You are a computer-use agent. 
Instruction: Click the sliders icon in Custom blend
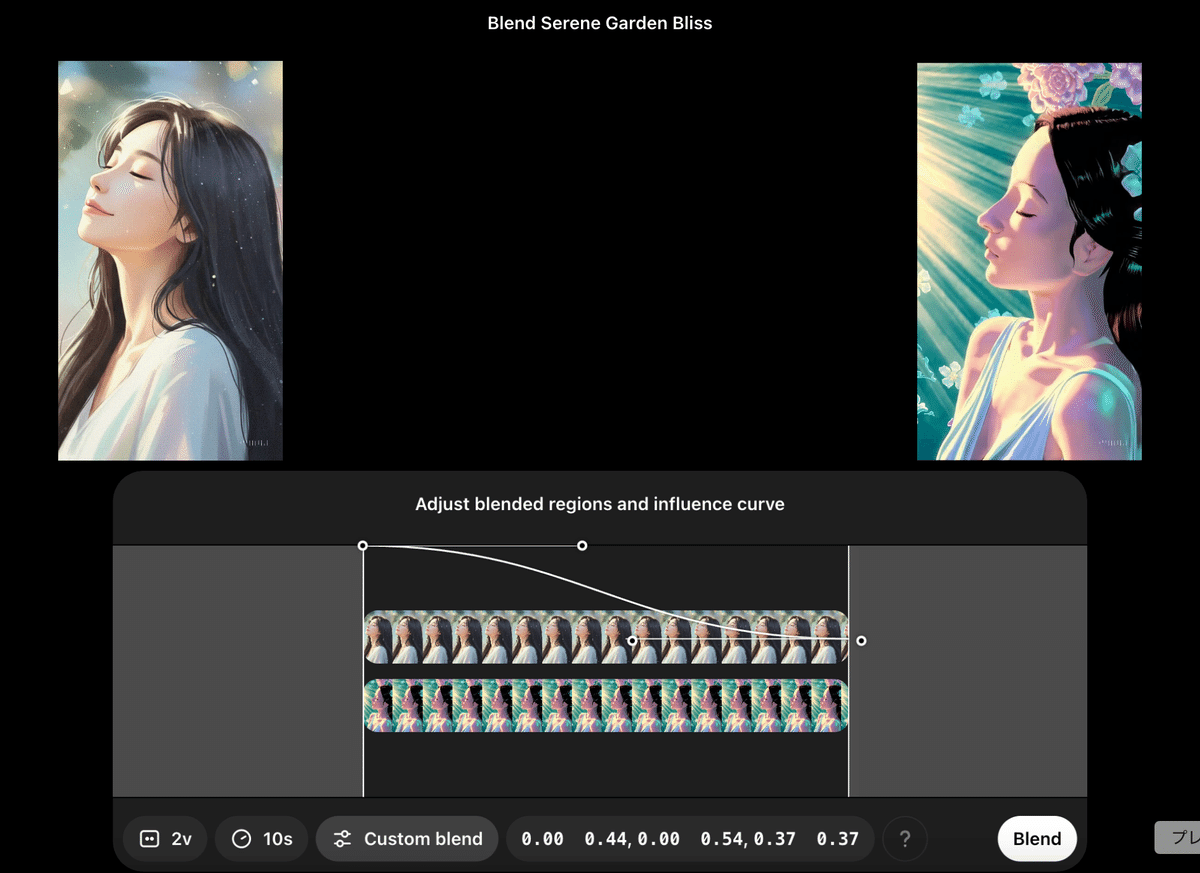click(x=342, y=839)
